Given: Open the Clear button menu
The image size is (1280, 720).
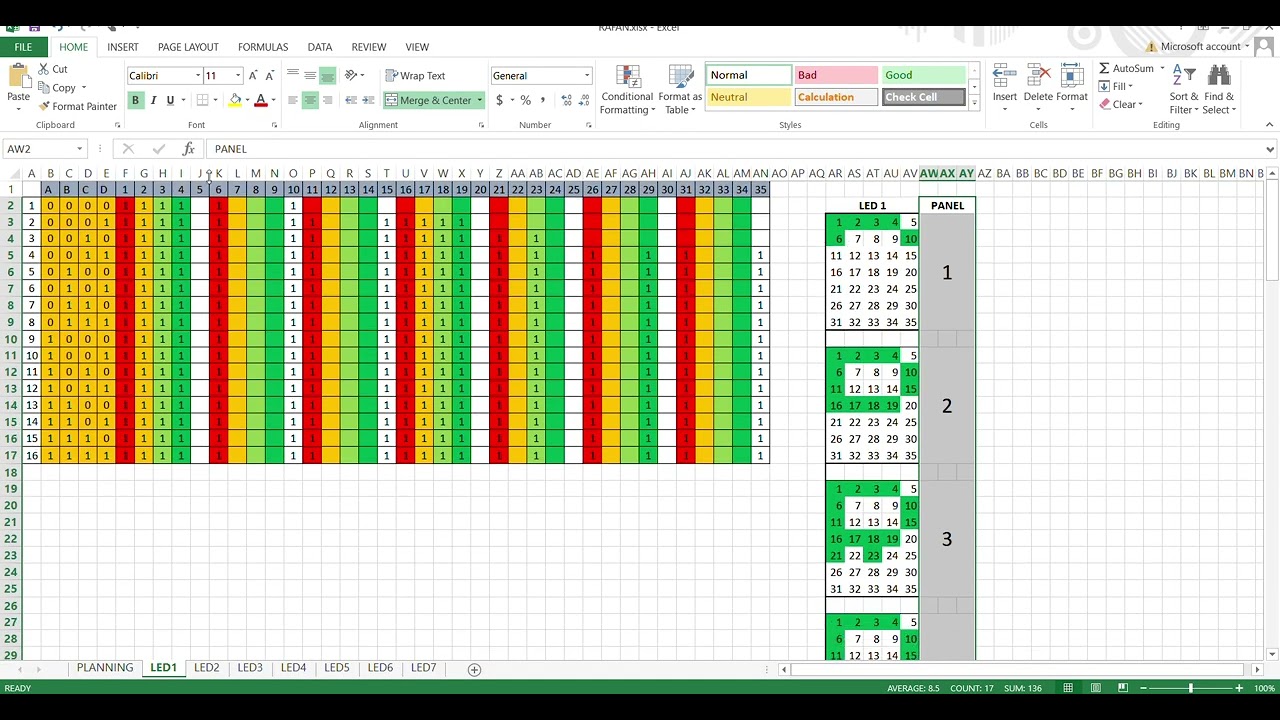Looking at the screenshot, I should click(1120, 104).
